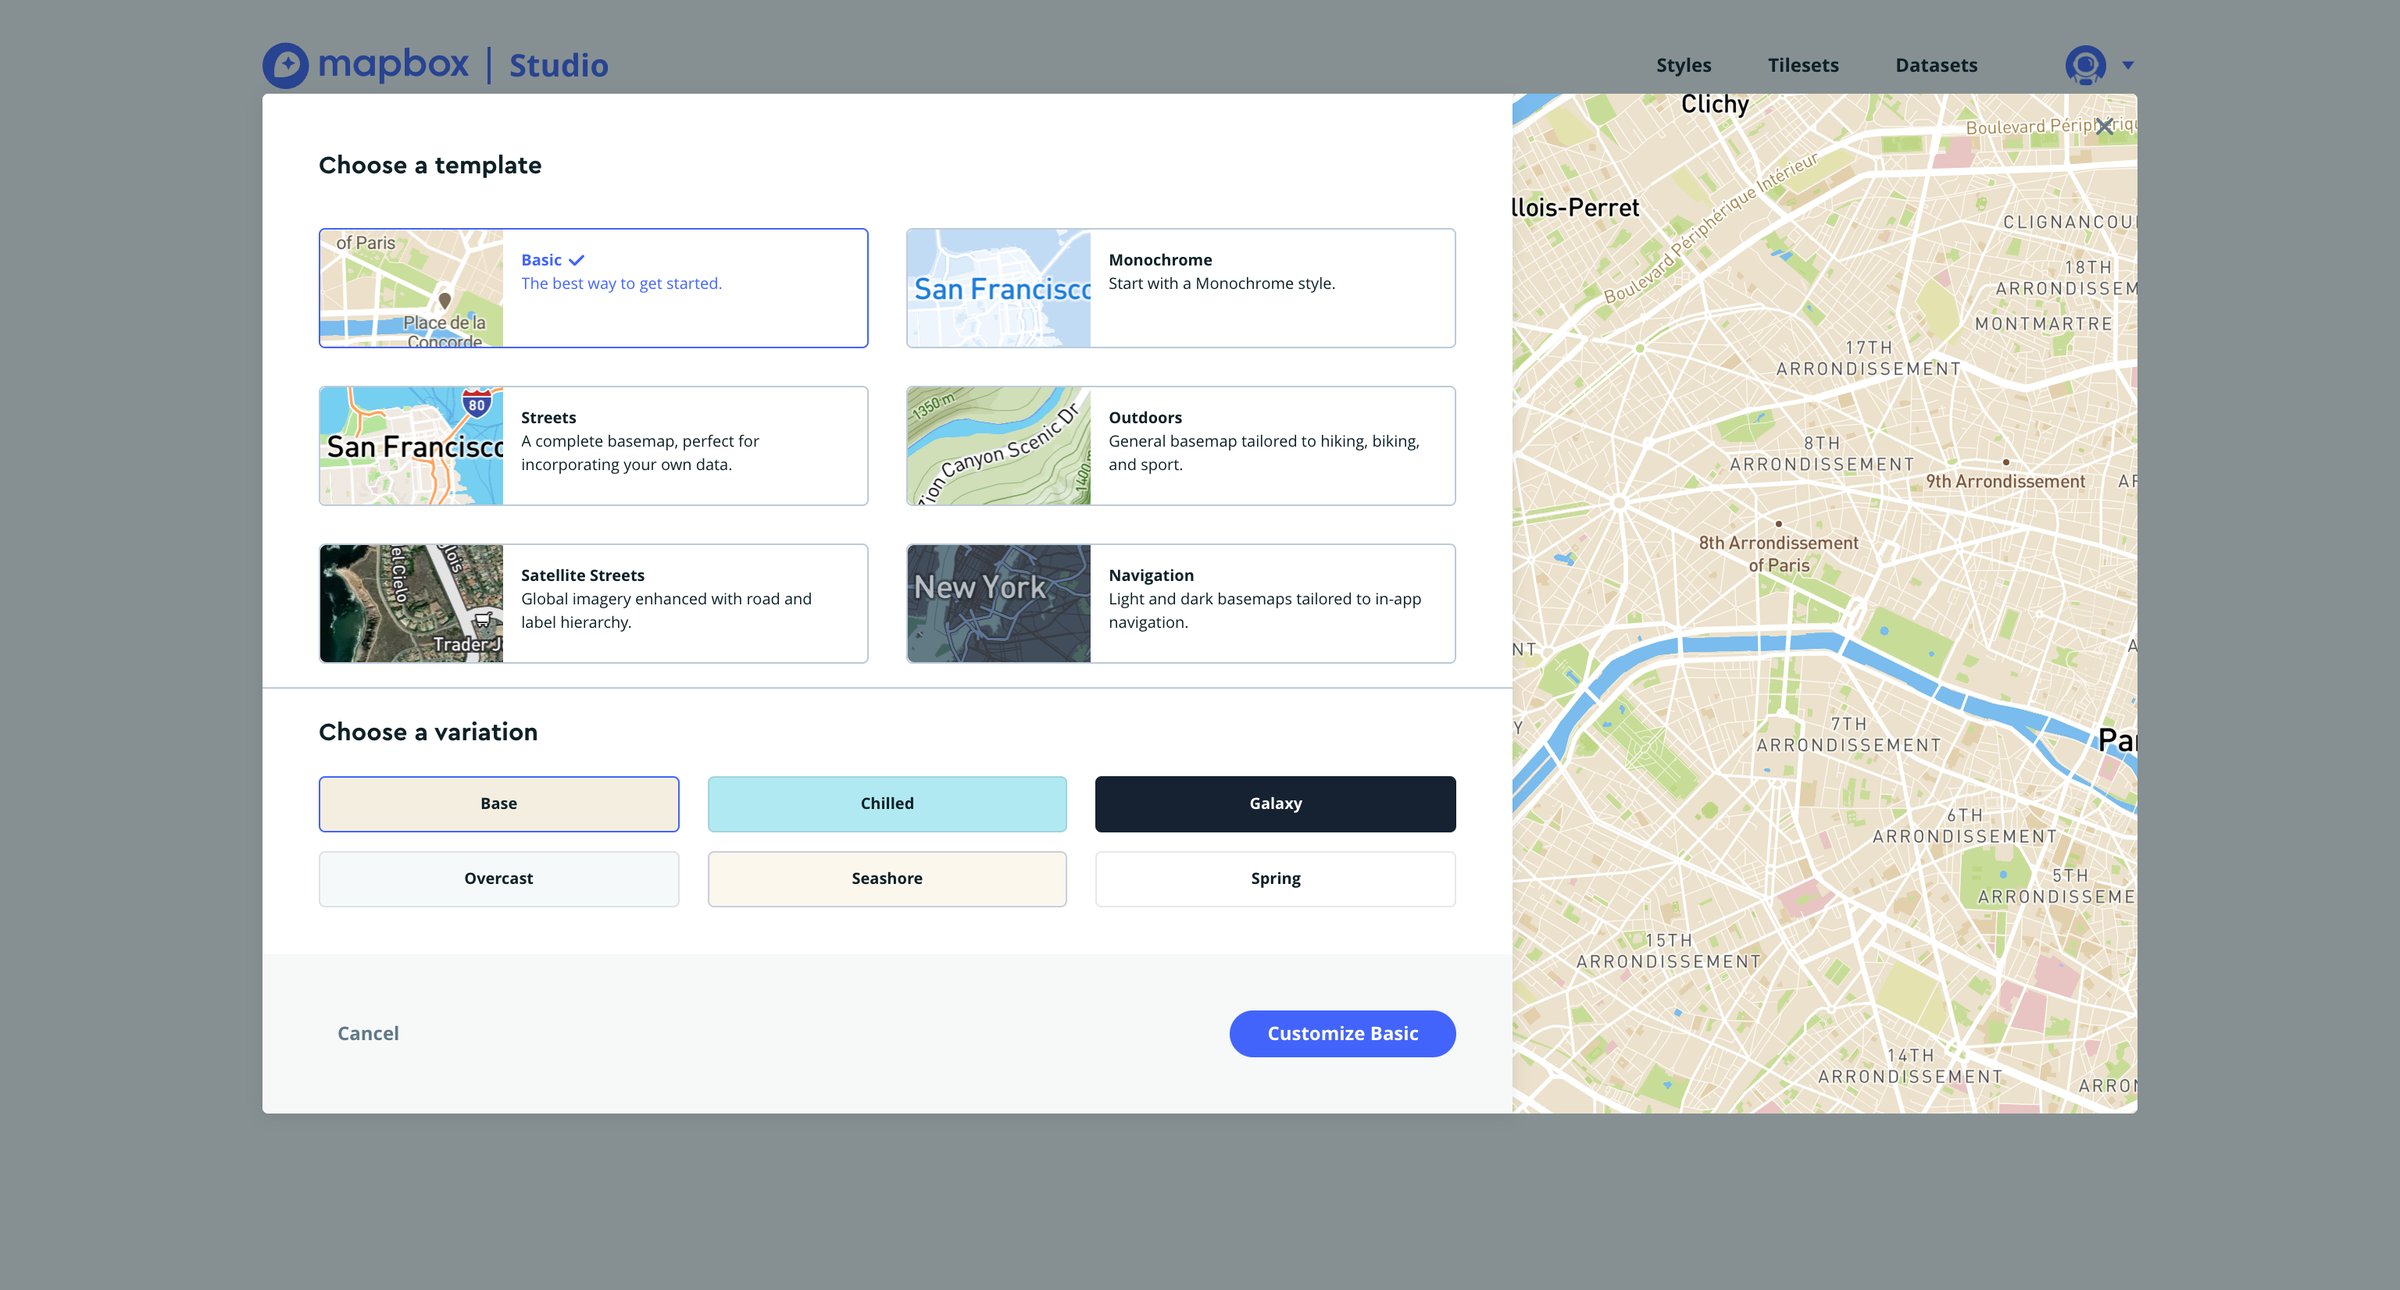Switch to Datasets in the navigation
The height and width of the screenshot is (1290, 2400).
coord(1936,65)
